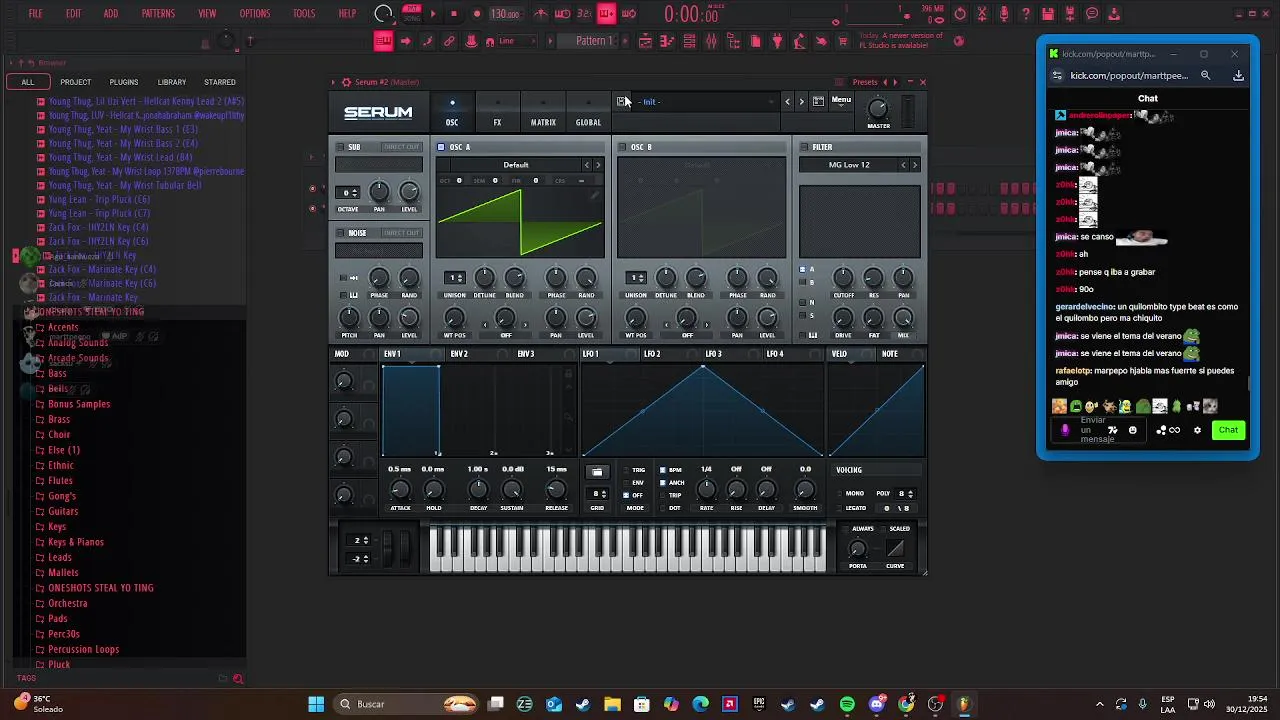Open the PATTERNS menu
Image resolution: width=1280 pixels, height=720 pixels.
click(158, 14)
